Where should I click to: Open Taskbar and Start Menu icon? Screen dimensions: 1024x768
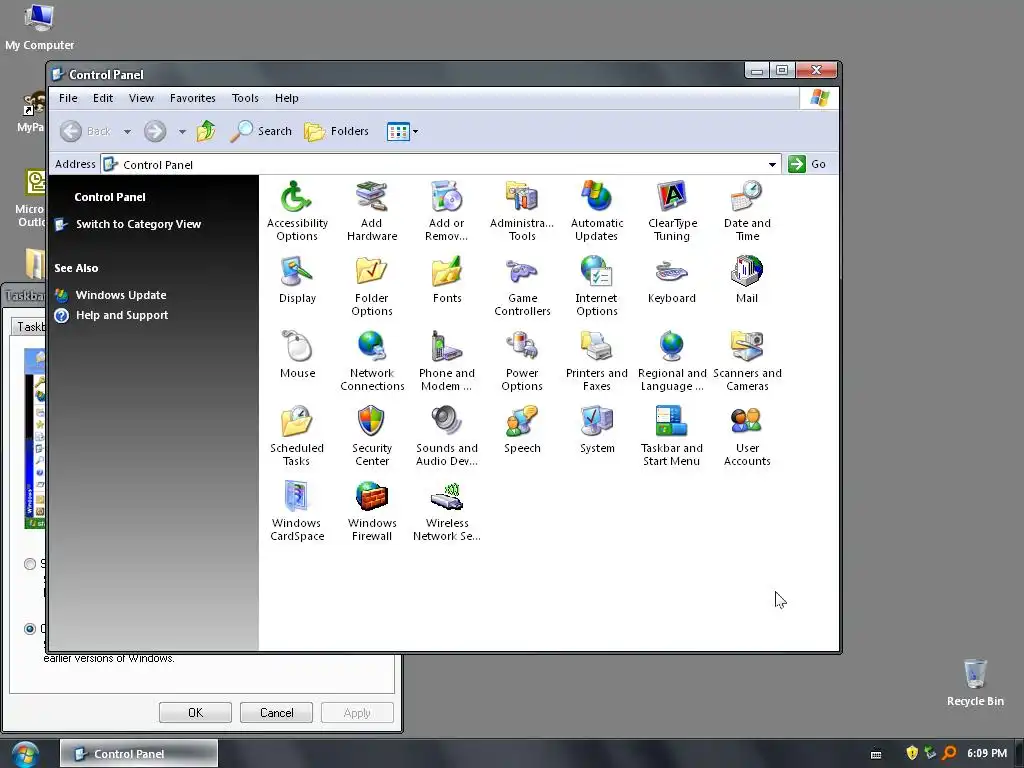(x=671, y=436)
